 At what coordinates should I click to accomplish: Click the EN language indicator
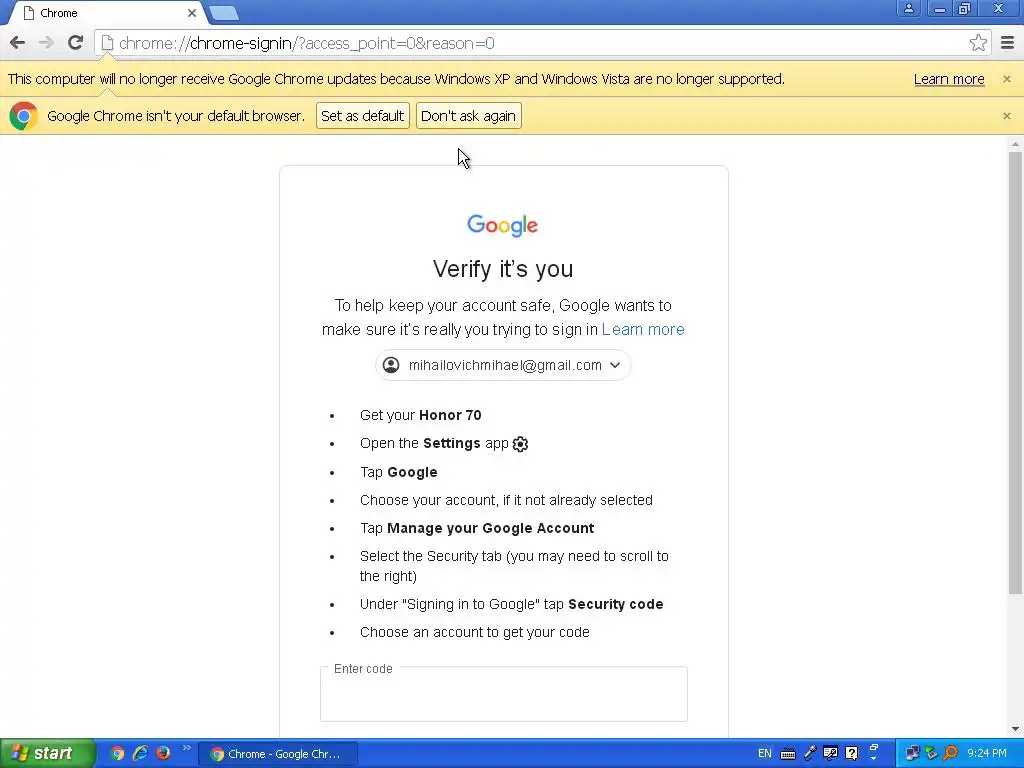(x=764, y=754)
